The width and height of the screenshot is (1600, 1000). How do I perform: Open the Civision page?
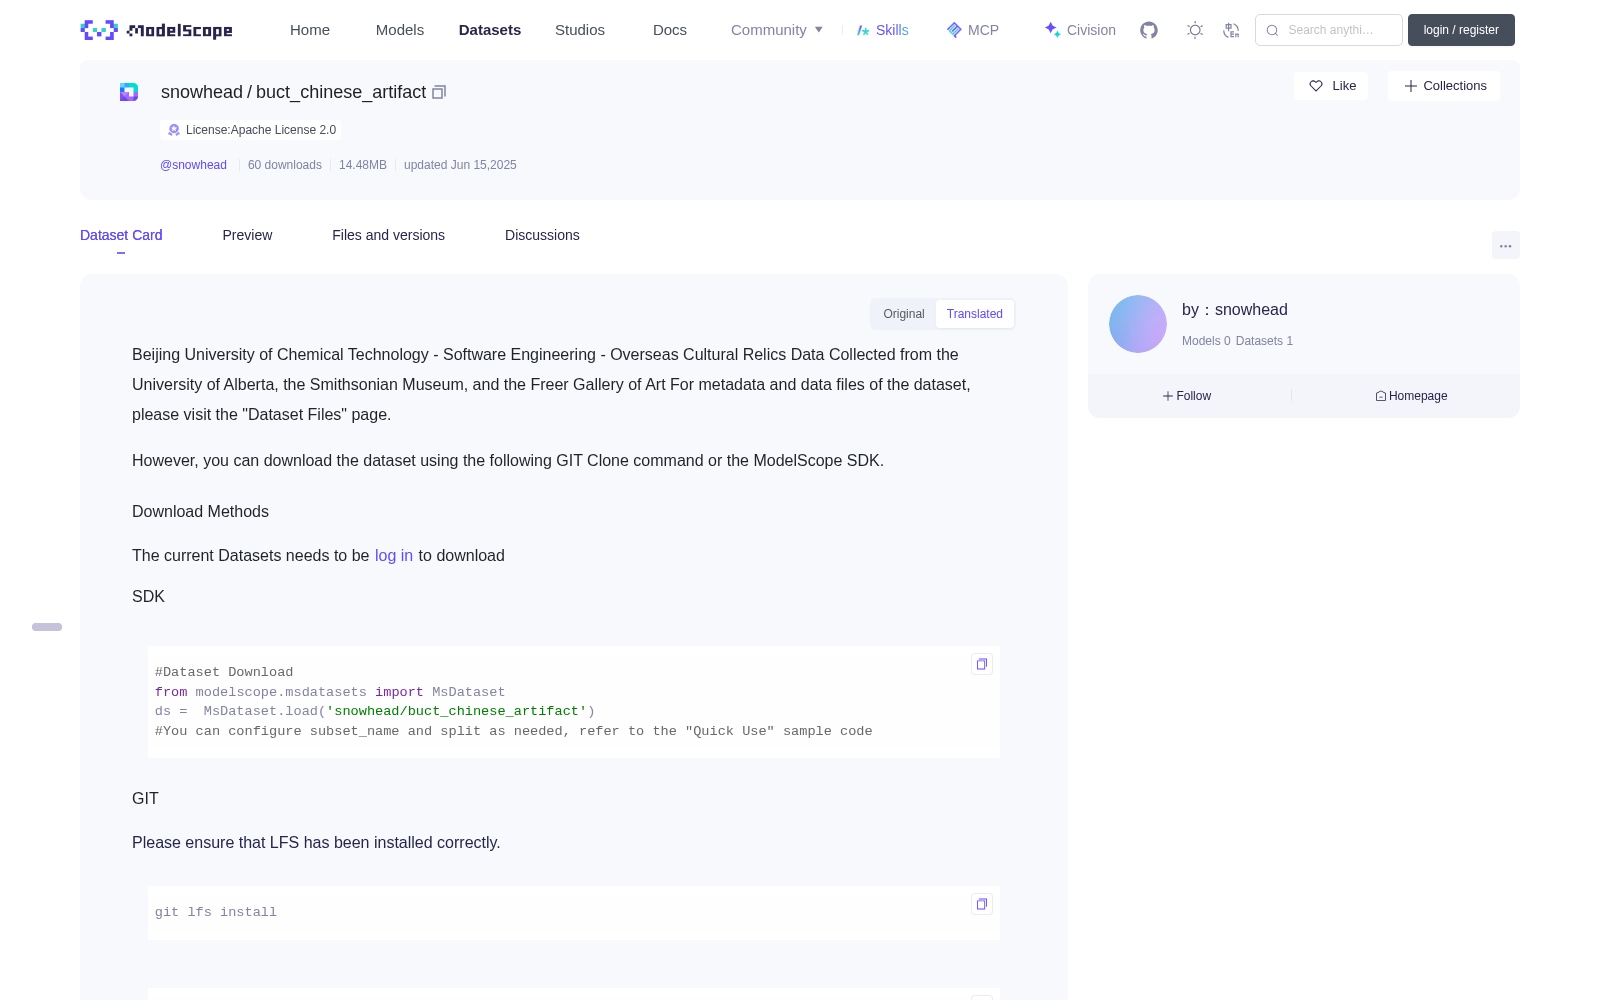coord(1080,30)
